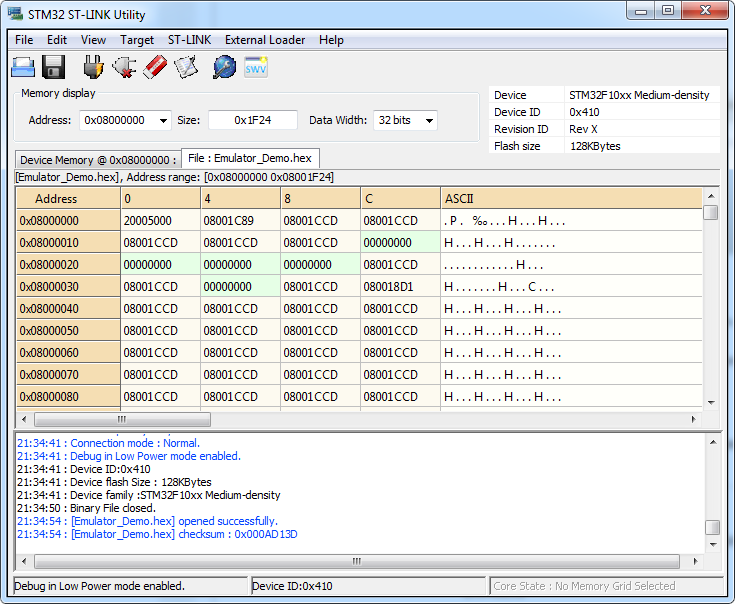Click the log panel horizontal scrollbar

click(x=356, y=561)
